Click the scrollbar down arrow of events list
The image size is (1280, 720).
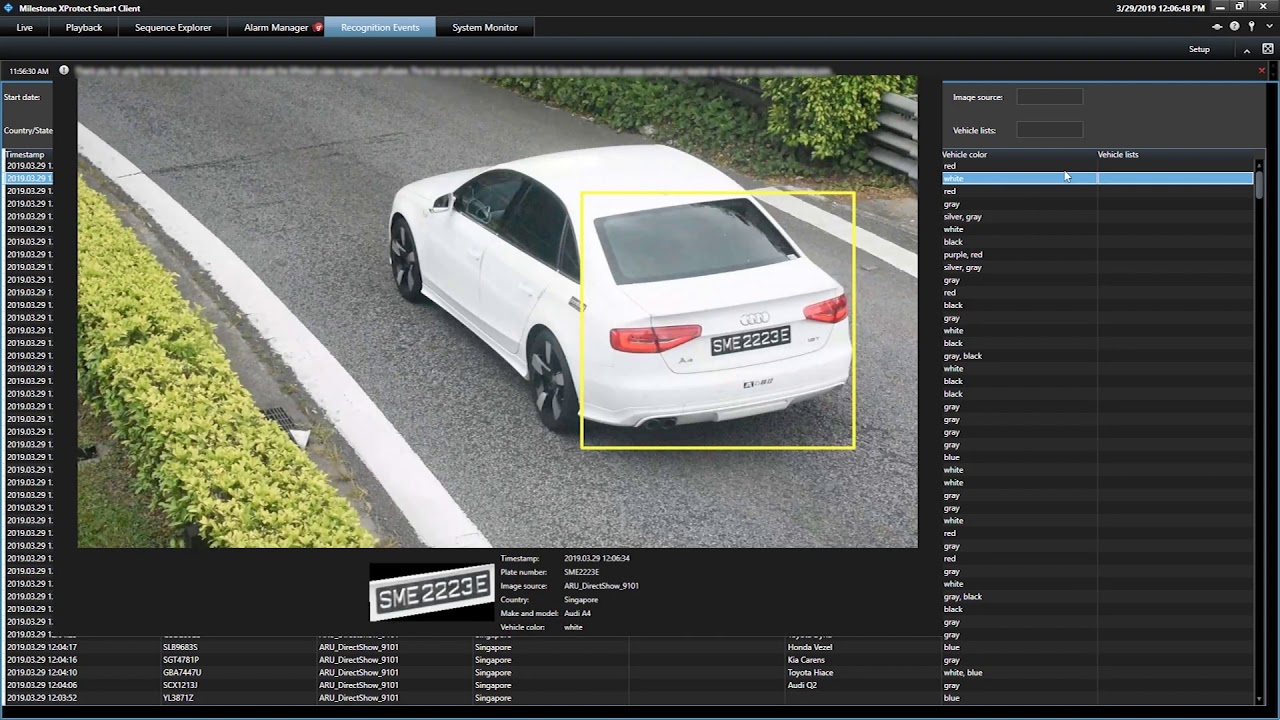click(x=1260, y=700)
